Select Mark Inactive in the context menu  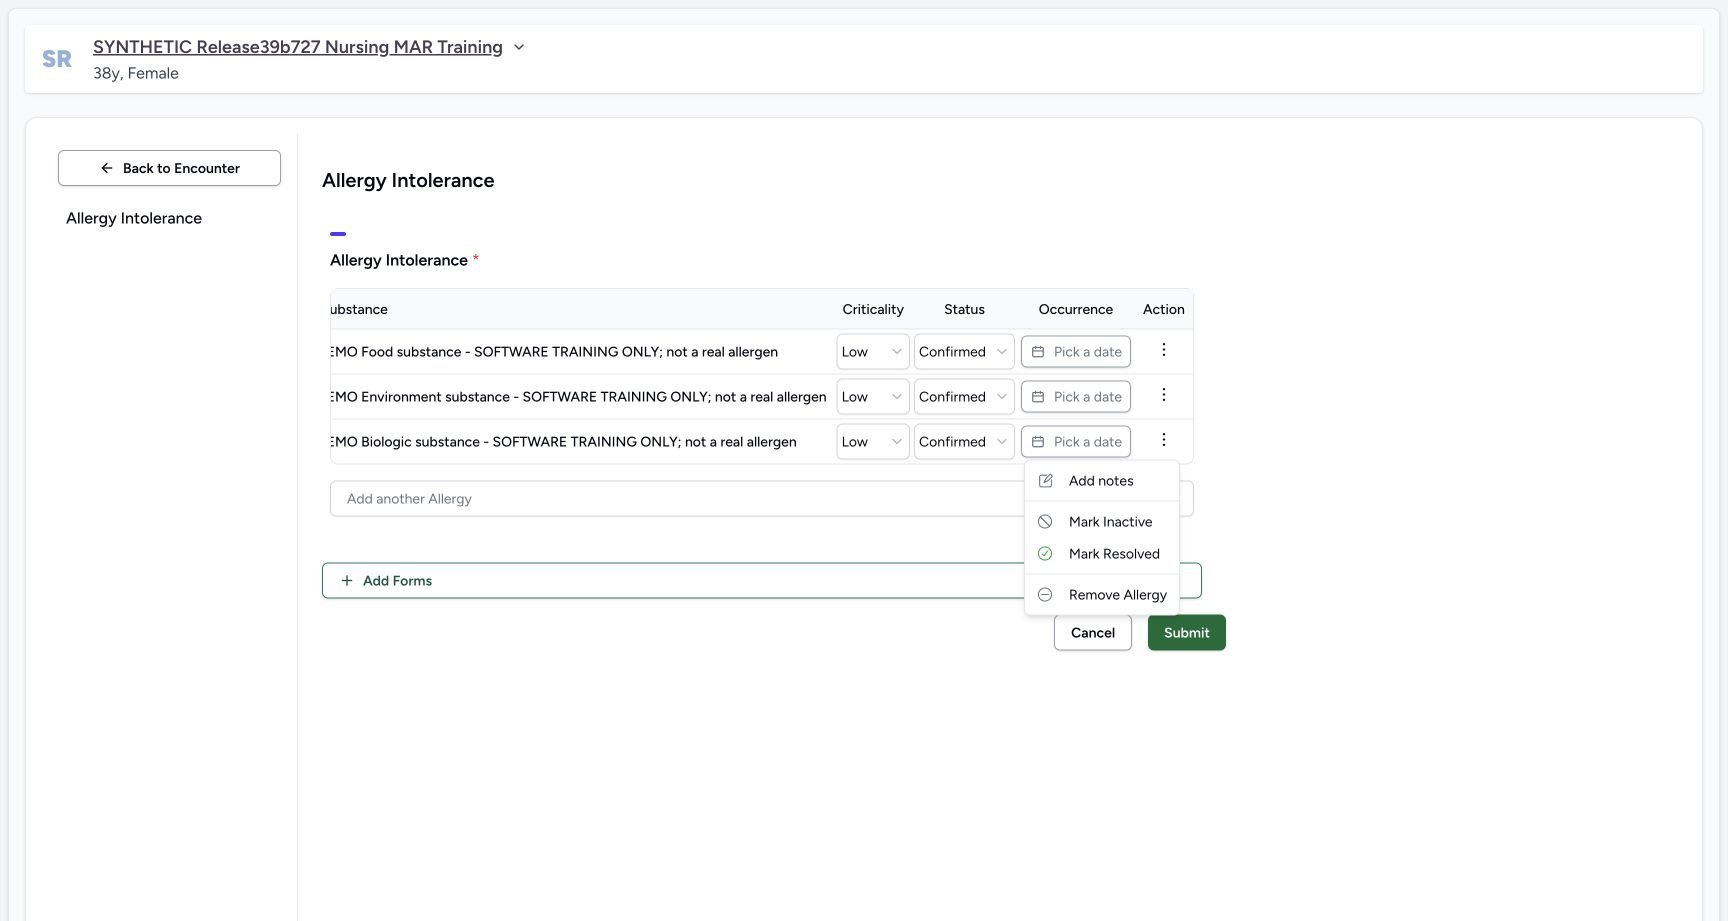1102,522
